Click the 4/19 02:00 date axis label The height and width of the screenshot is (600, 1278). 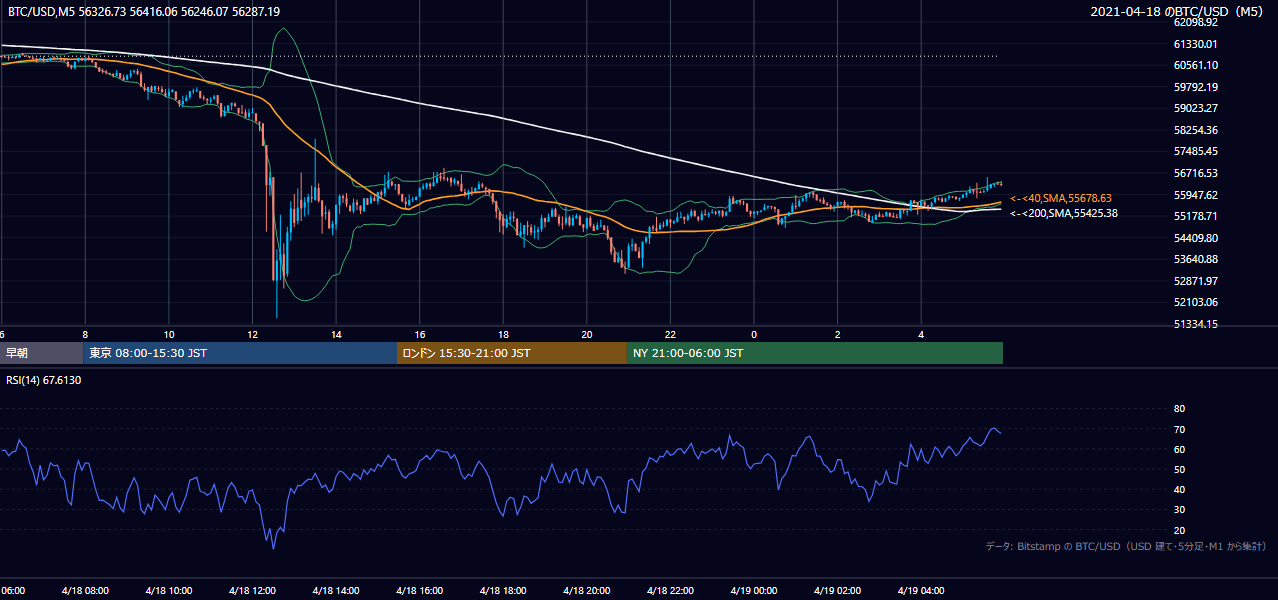(x=838, y=591)
